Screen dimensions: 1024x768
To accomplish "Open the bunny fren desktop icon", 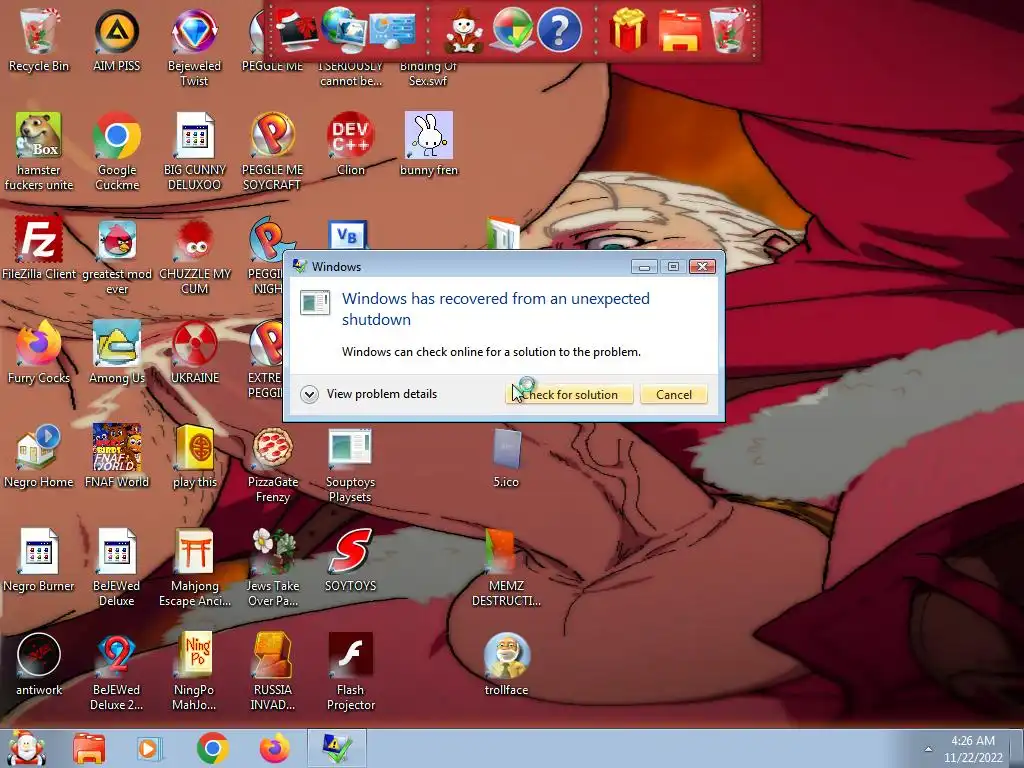I will coord(428,144).
